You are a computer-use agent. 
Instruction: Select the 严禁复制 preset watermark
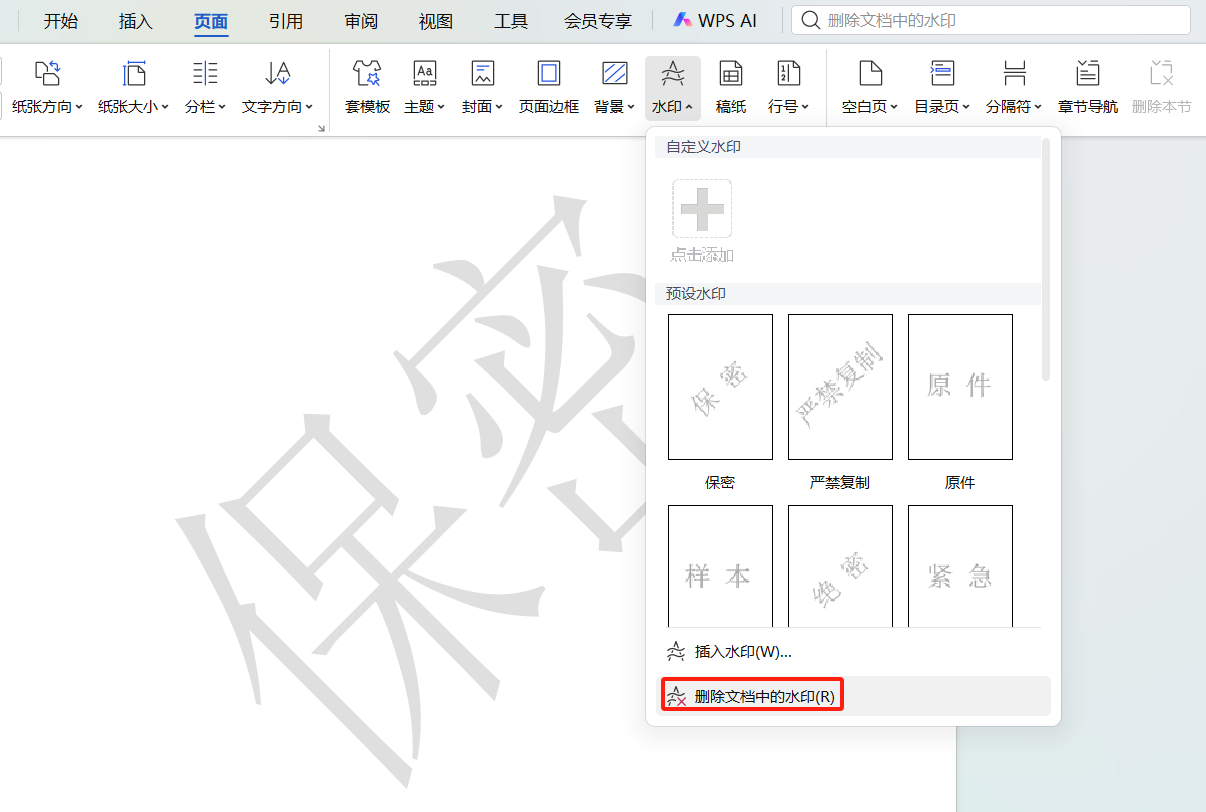840,387
